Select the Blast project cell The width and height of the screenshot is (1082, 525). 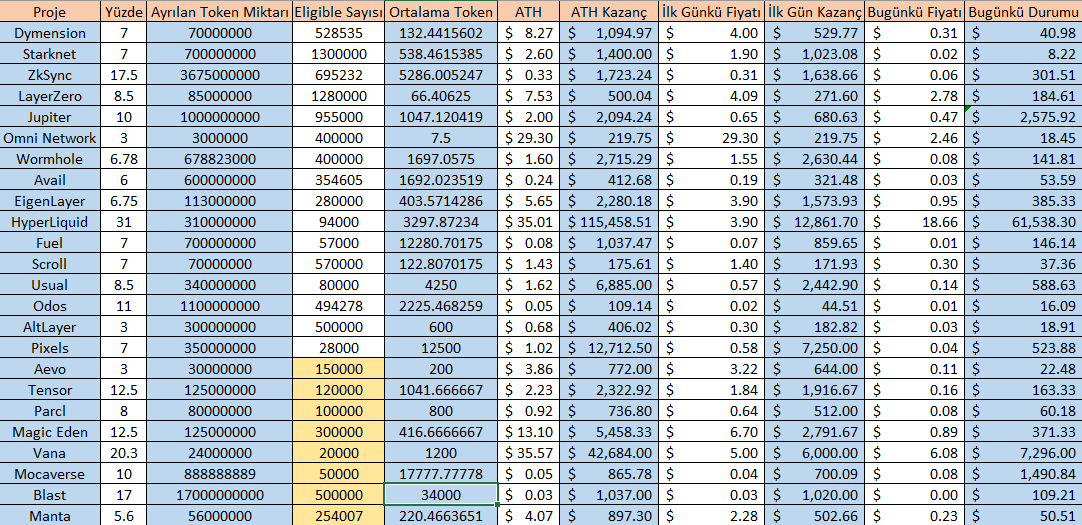point(50,495)
